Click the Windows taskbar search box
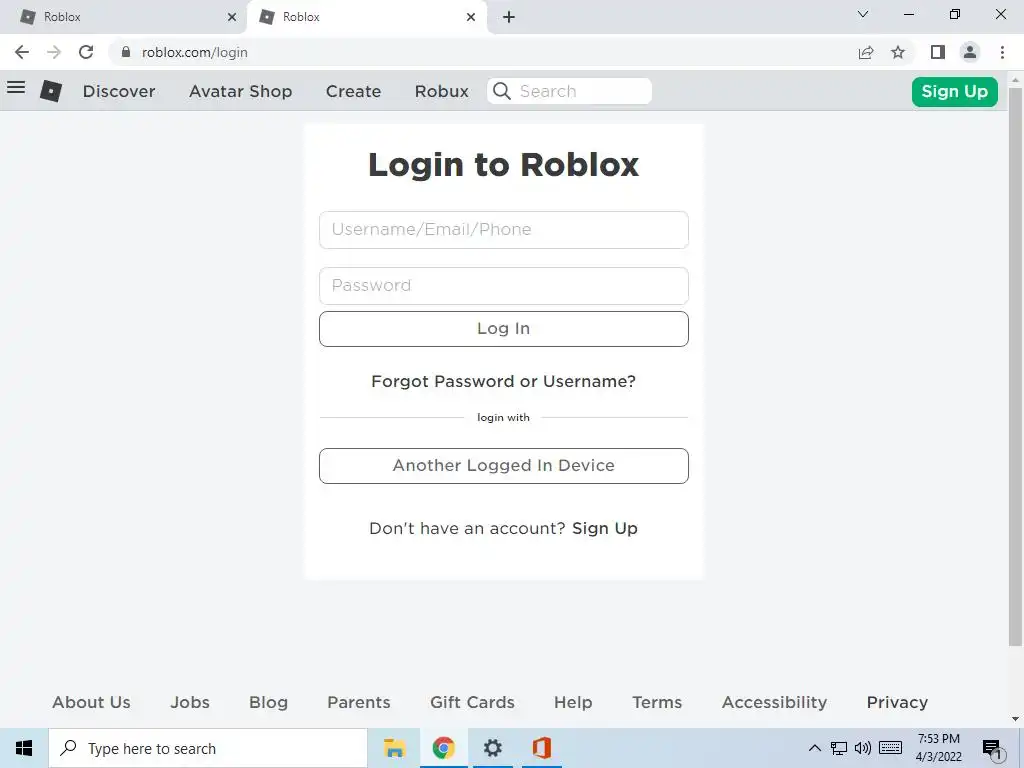 point(208,748)
